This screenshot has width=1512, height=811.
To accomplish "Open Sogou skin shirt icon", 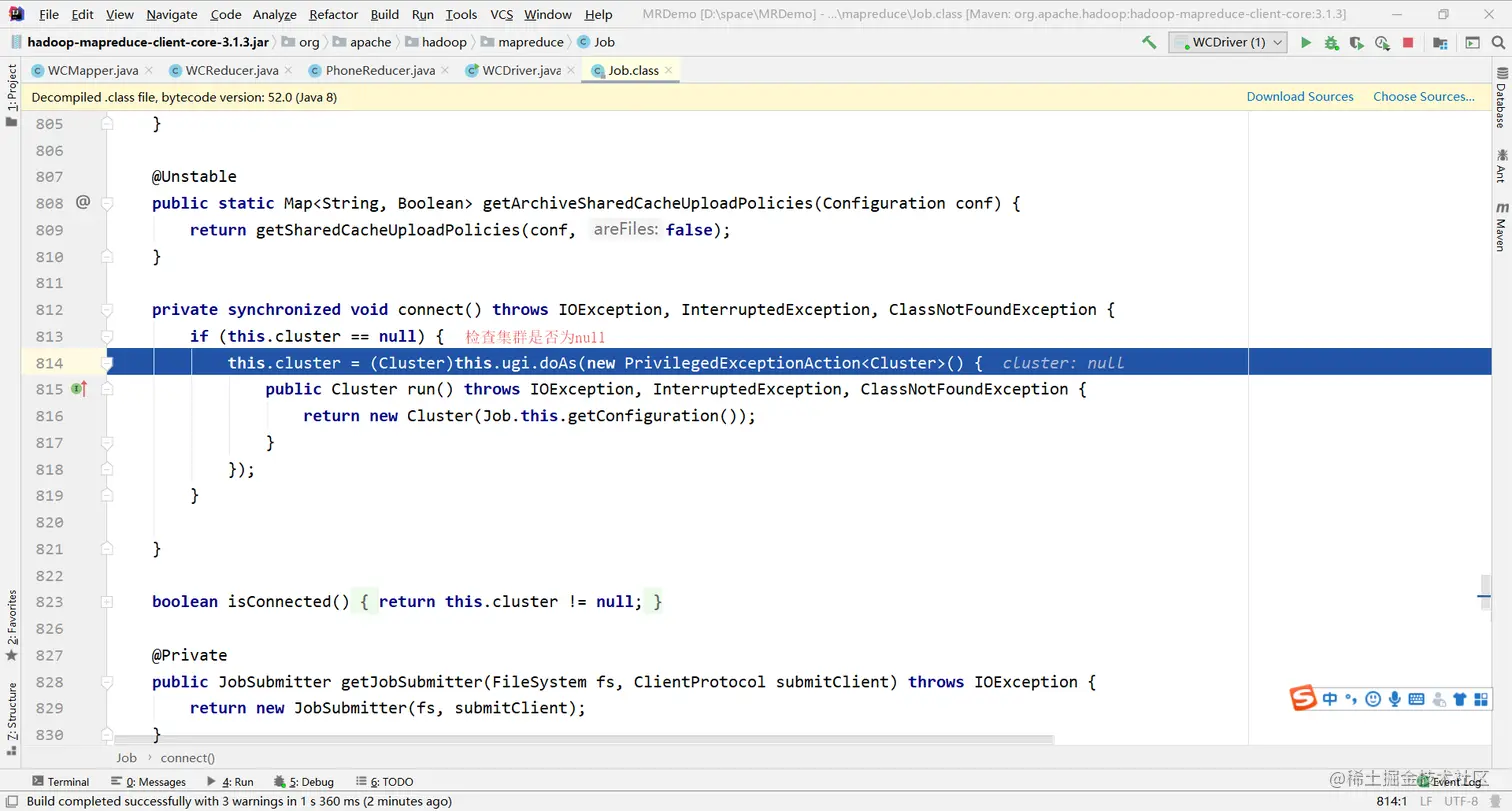I will coord(1459,699).
